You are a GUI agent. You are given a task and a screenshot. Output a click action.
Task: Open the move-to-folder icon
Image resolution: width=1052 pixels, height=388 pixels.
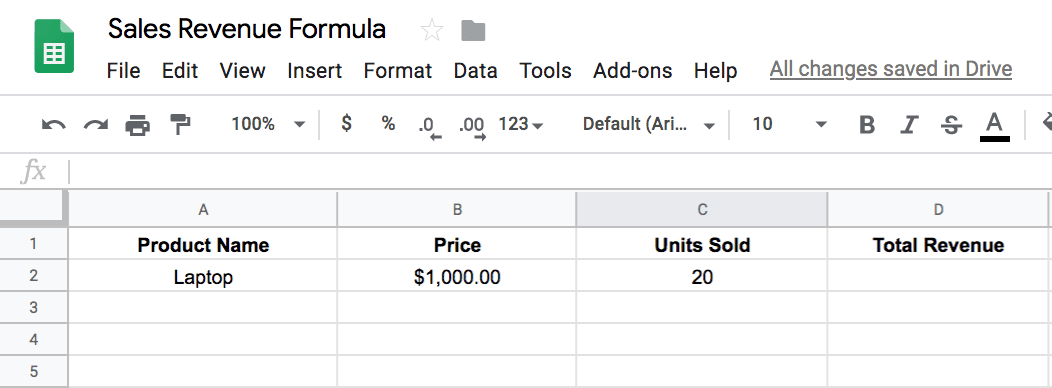click(x=474, y=30)
